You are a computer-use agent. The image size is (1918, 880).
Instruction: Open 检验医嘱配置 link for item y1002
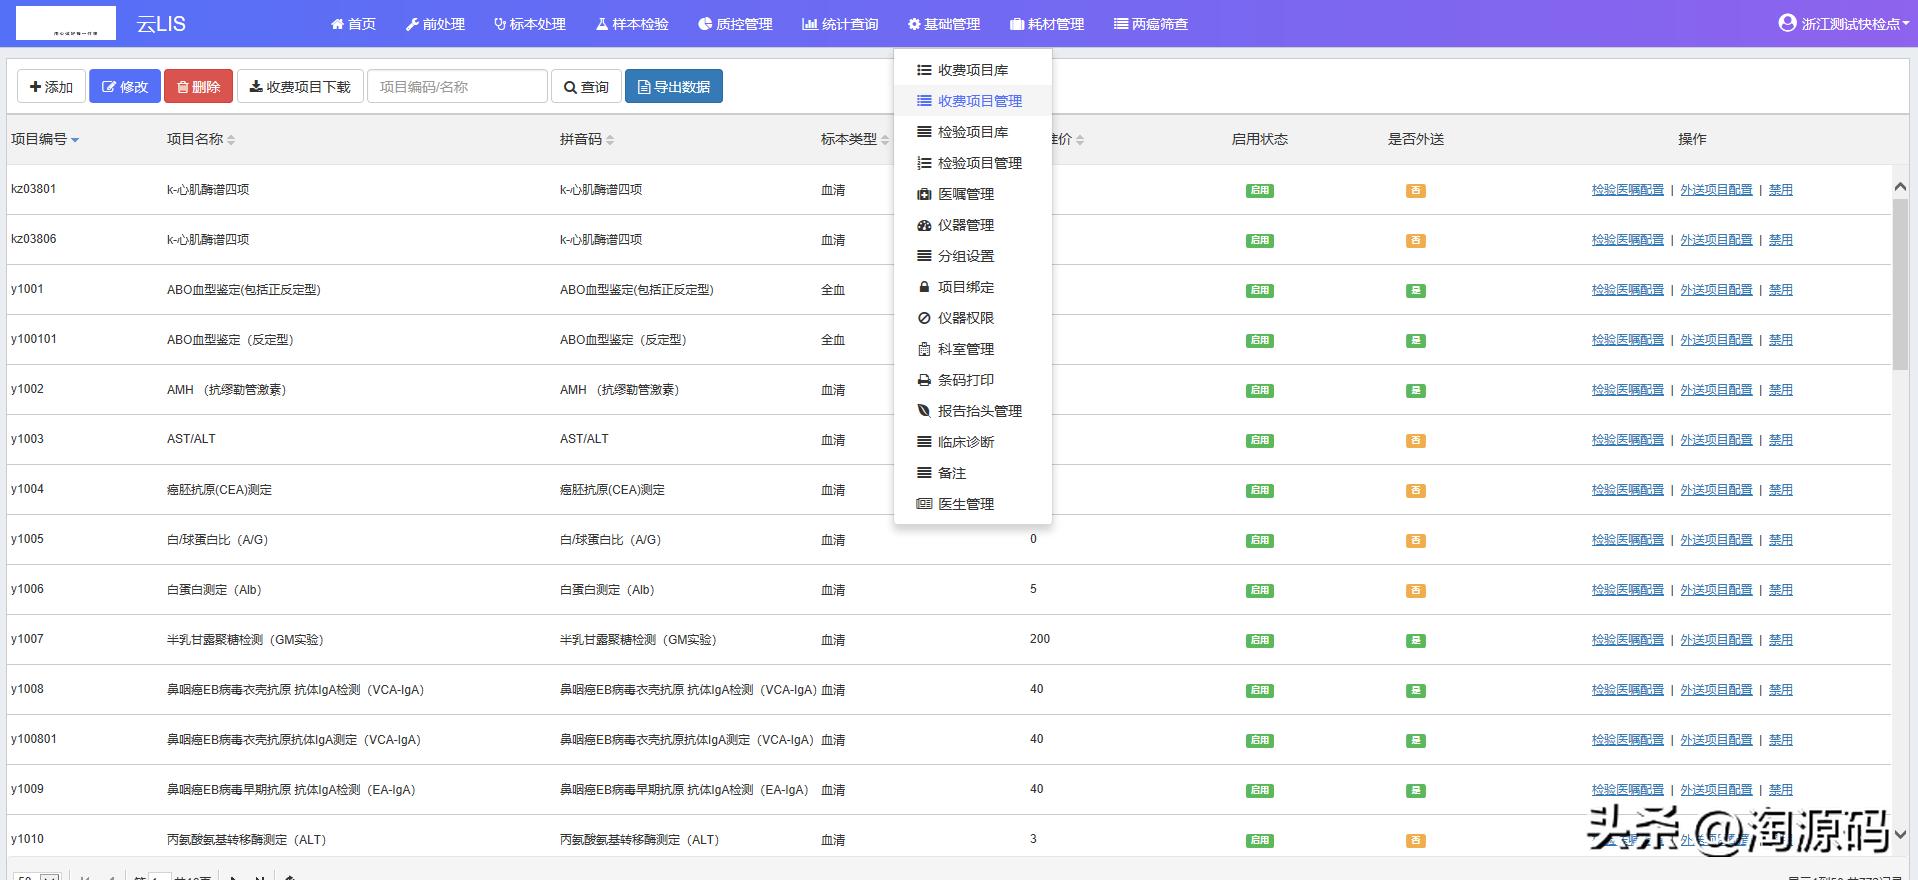1627,390
